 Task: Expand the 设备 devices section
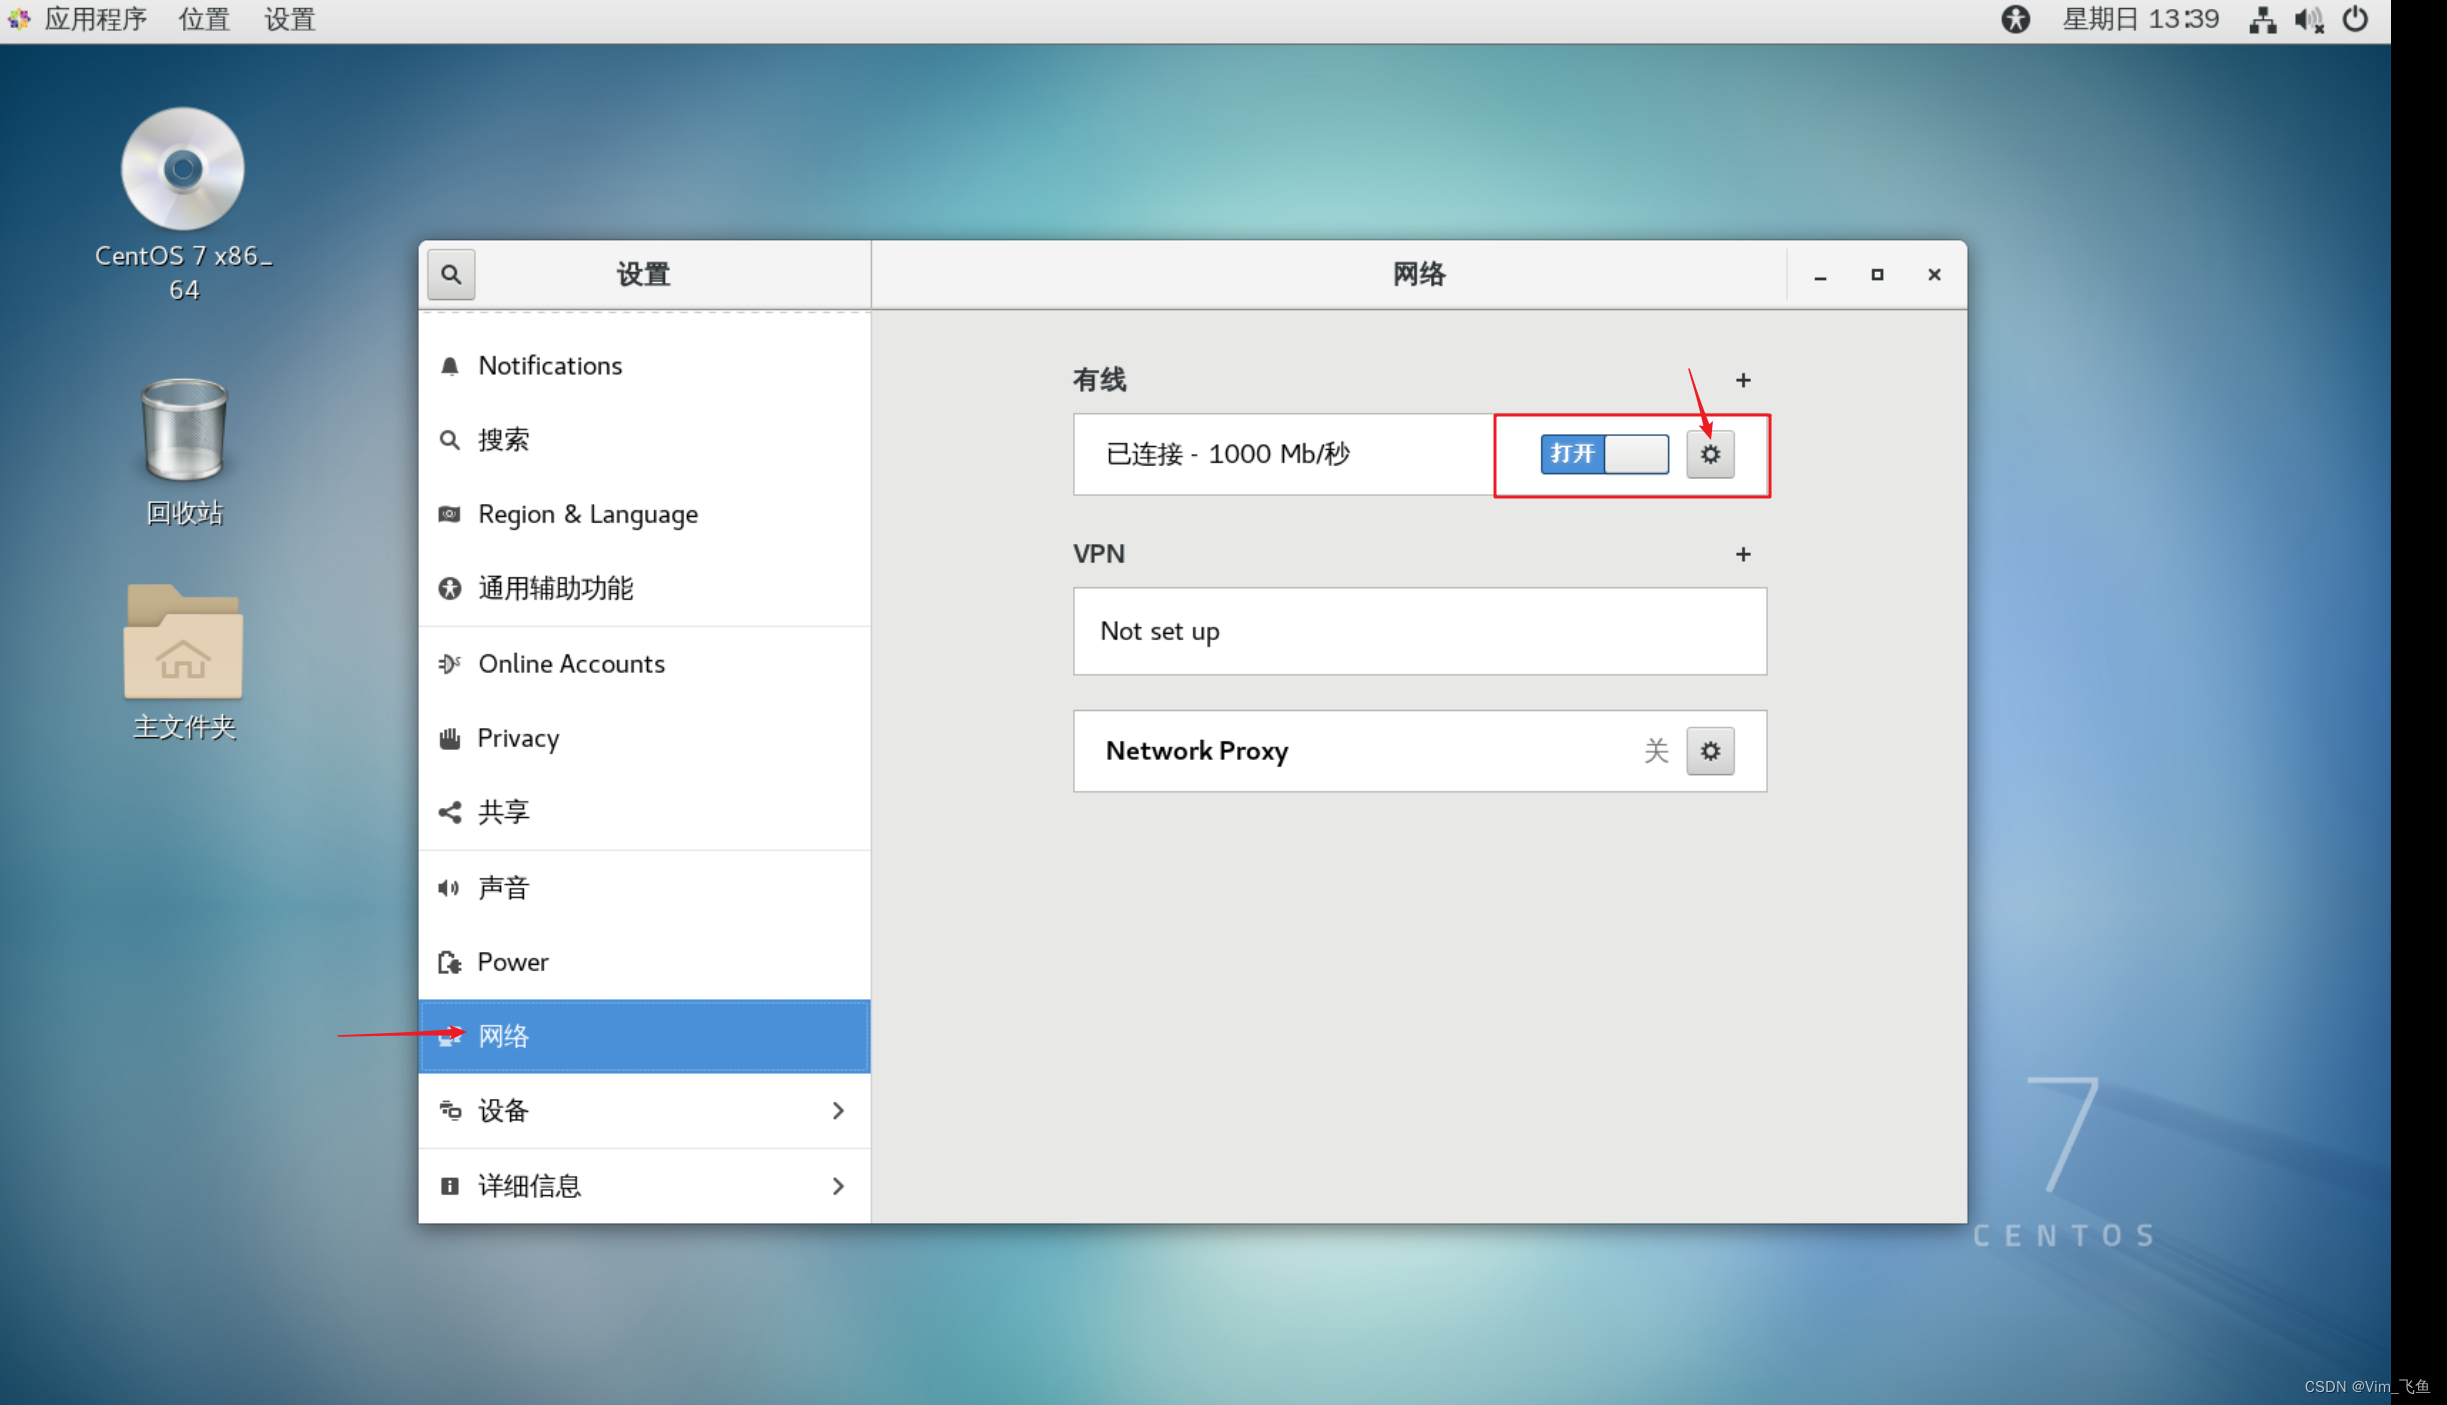coord(644,1110)
